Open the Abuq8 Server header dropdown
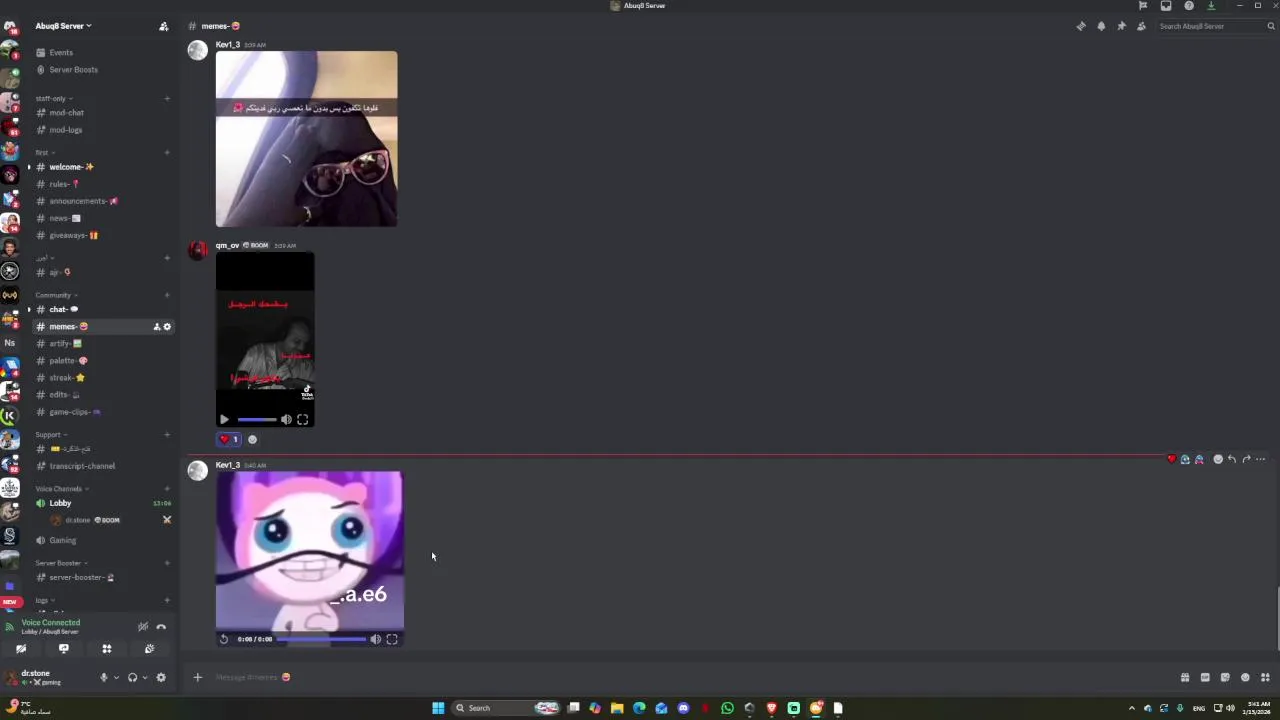The image size is (1280, 720). (x=63, y=26)
